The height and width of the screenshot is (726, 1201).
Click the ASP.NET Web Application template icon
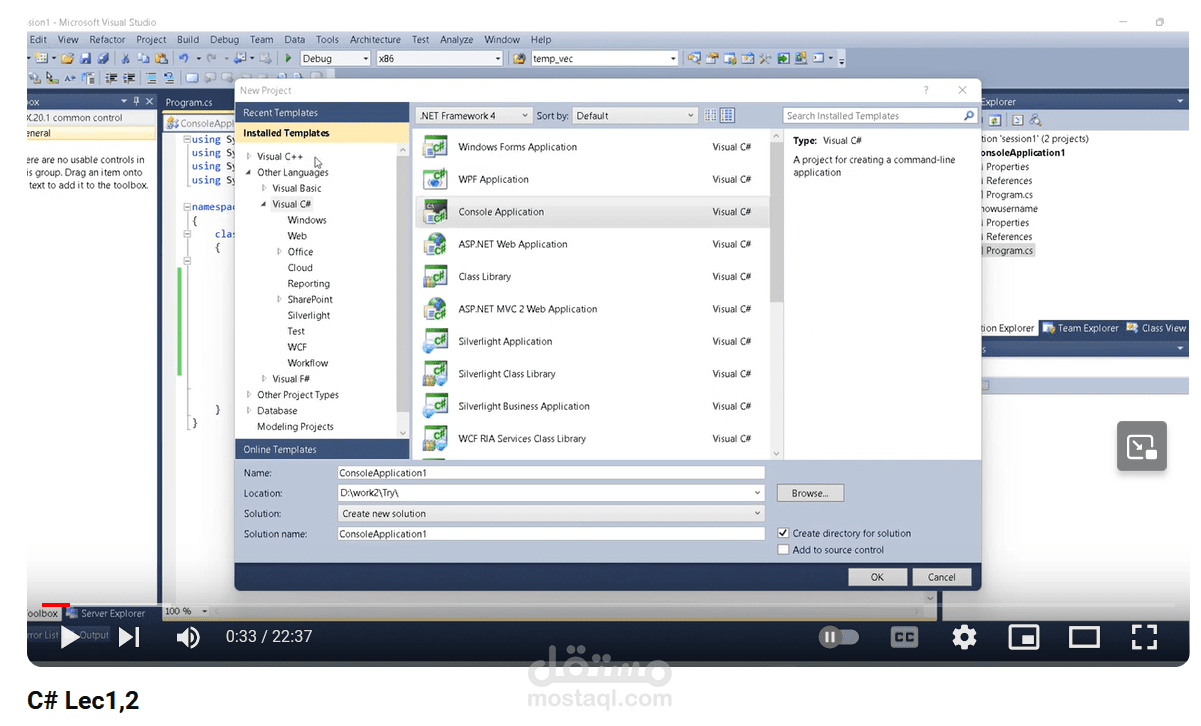(435, 244)
